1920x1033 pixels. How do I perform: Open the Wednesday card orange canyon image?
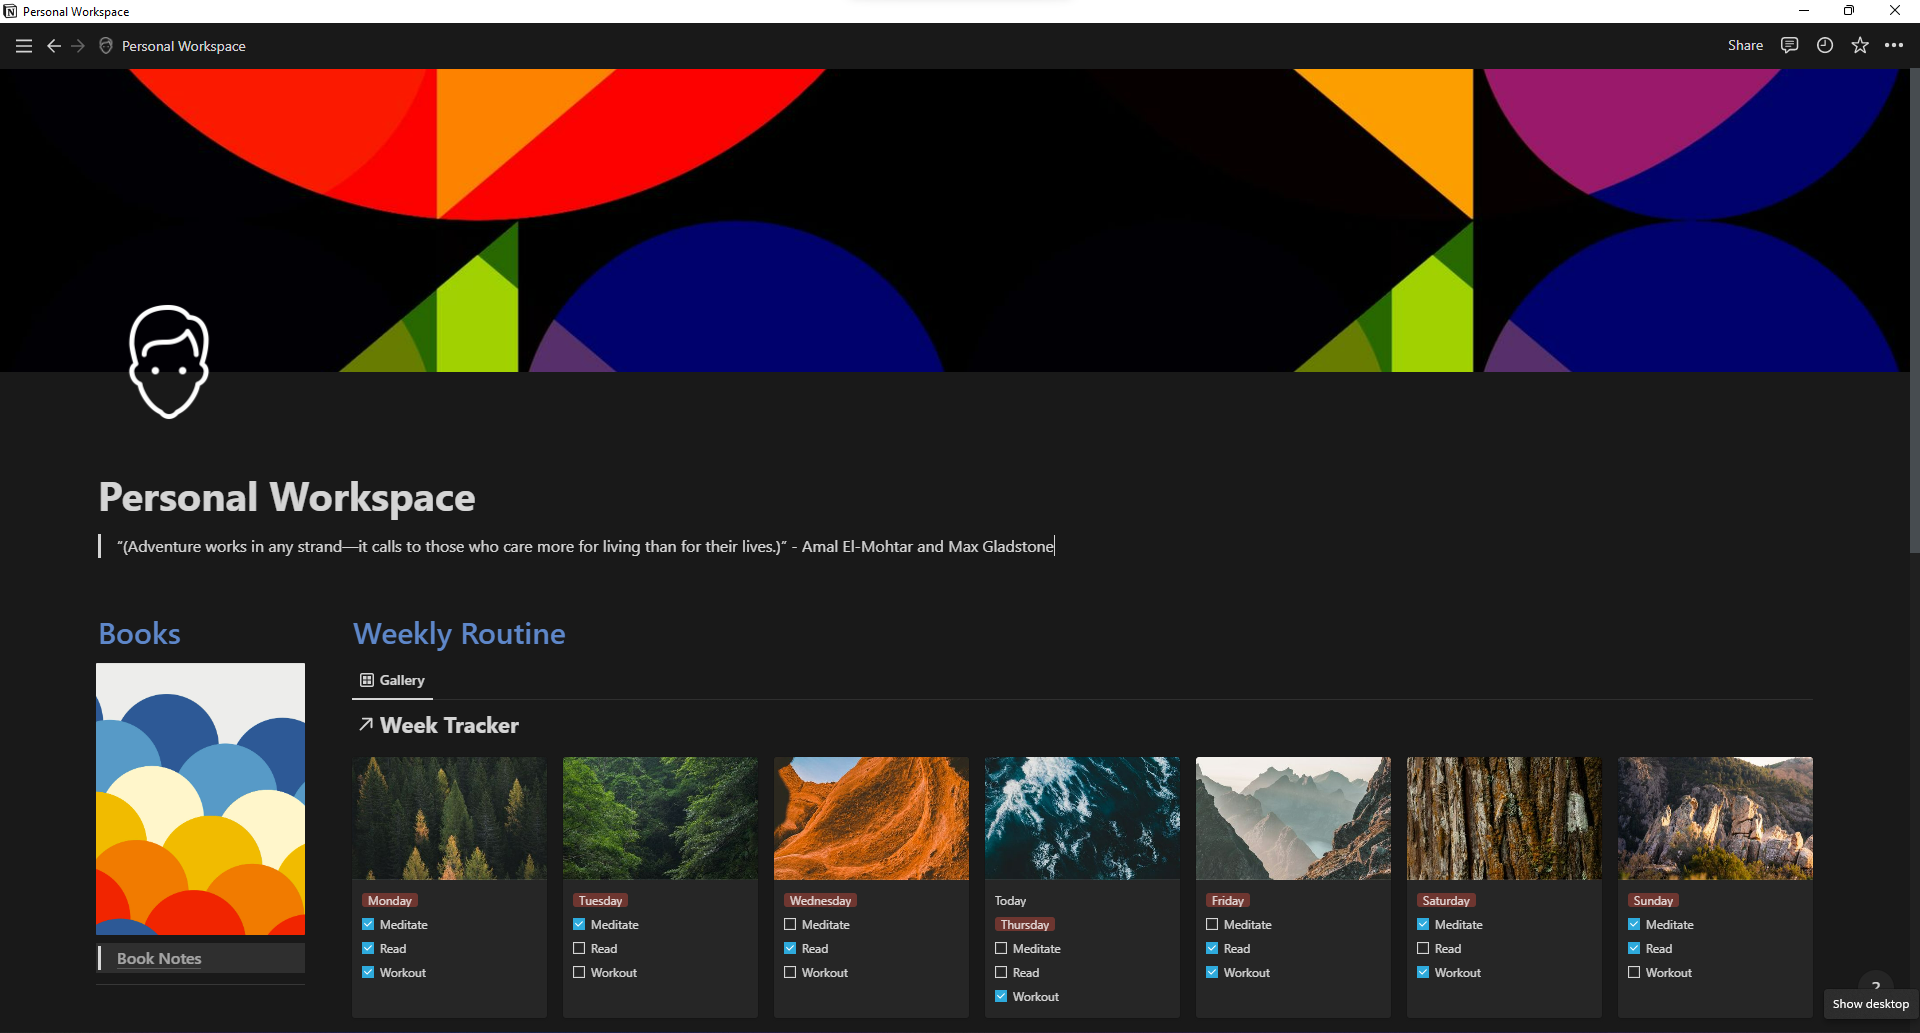[871, 818]
